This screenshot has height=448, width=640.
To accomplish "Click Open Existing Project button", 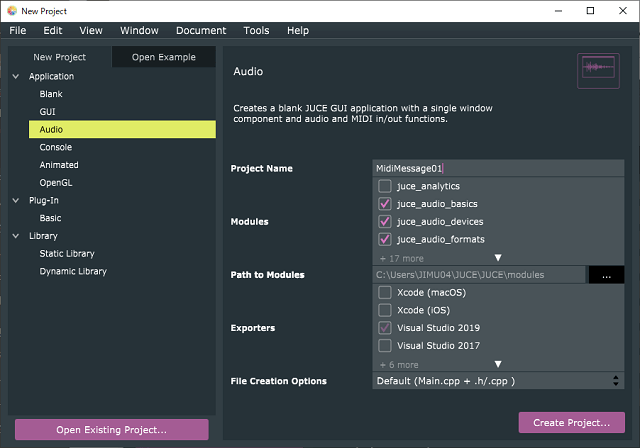I will (x=111, y=429).
